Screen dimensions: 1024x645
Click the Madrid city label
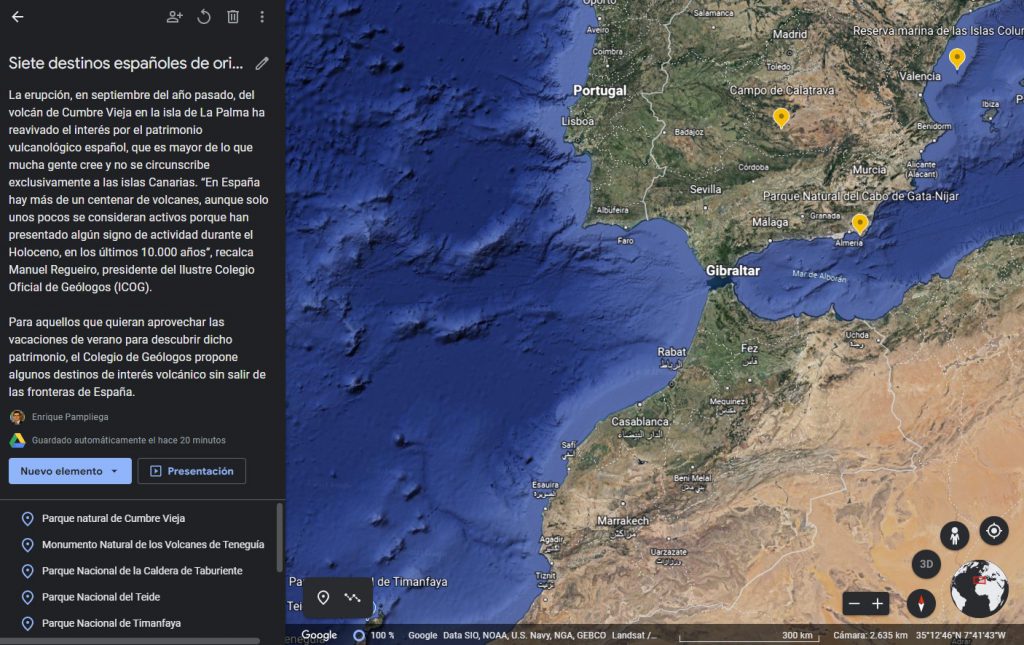pos(790,35)
